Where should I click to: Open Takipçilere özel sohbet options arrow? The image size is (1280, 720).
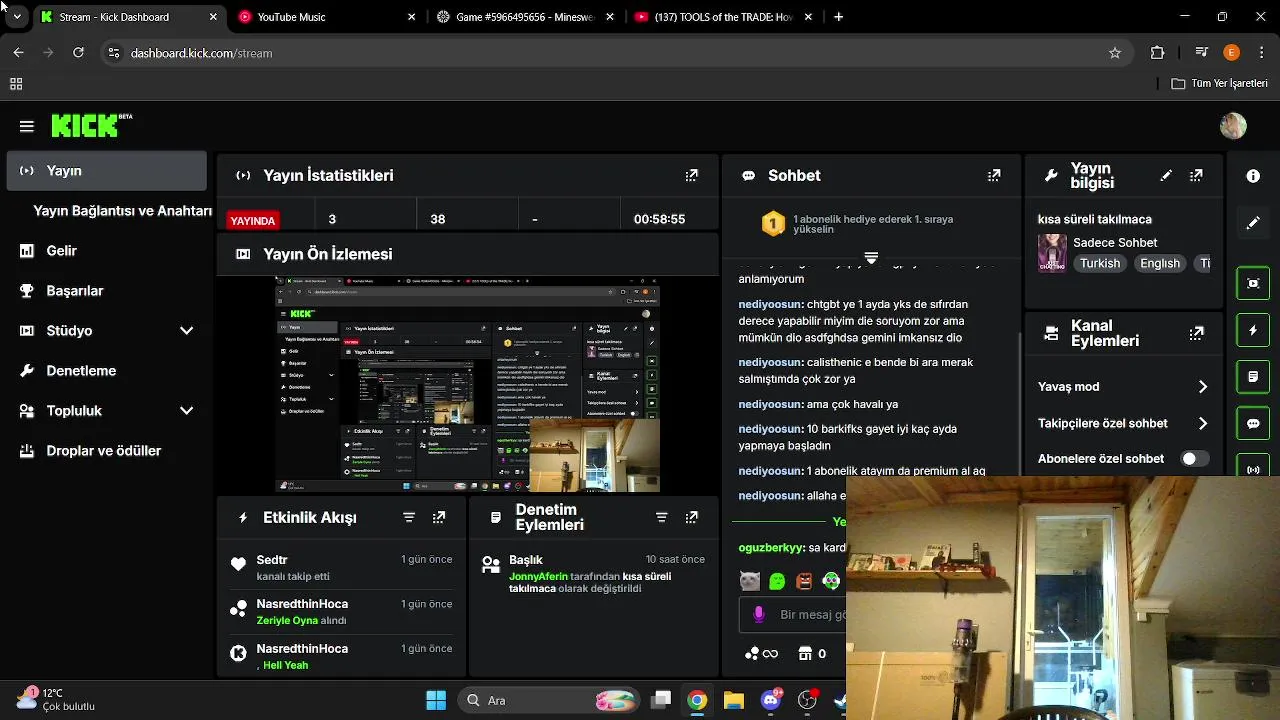click(1202, 424)
